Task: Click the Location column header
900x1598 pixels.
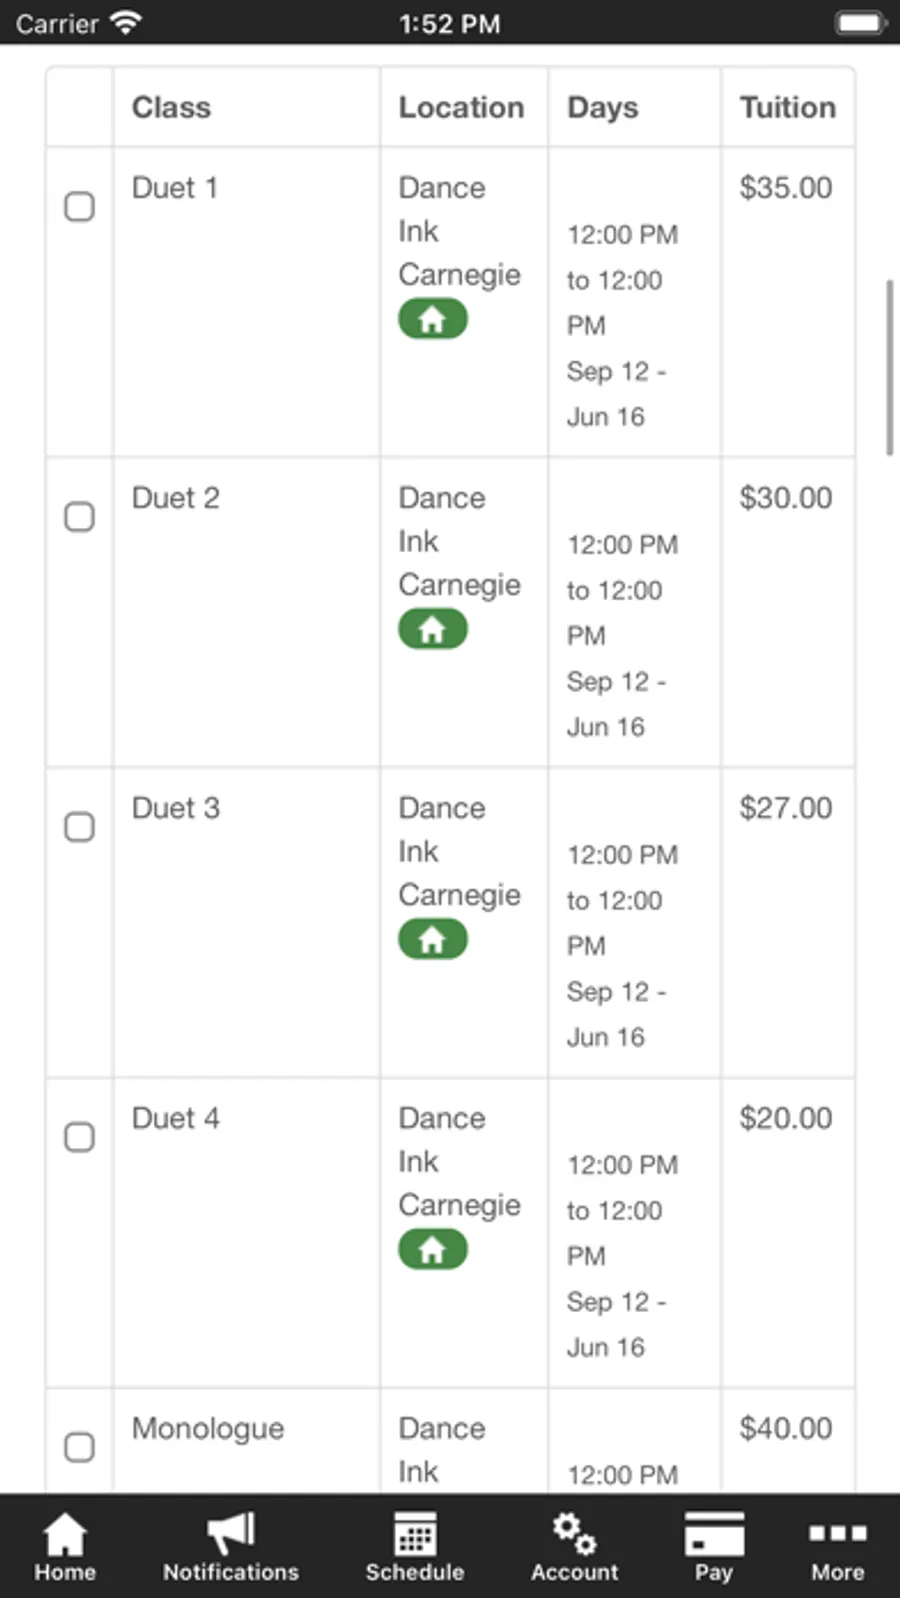Action: [x=461, y=108]
